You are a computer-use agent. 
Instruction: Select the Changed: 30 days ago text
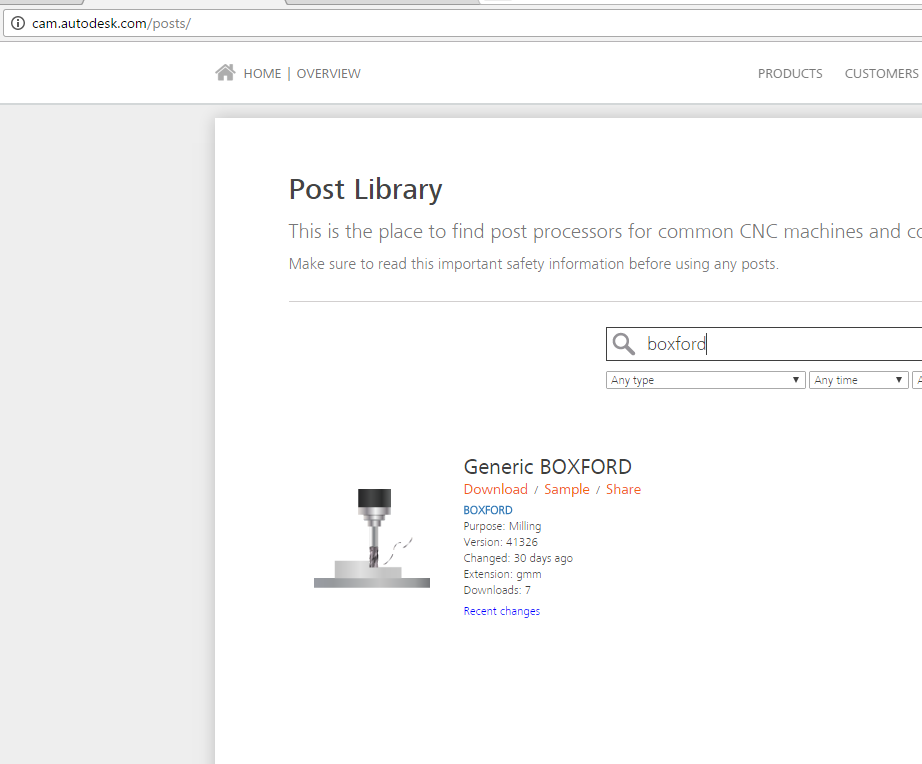[518, 558]
